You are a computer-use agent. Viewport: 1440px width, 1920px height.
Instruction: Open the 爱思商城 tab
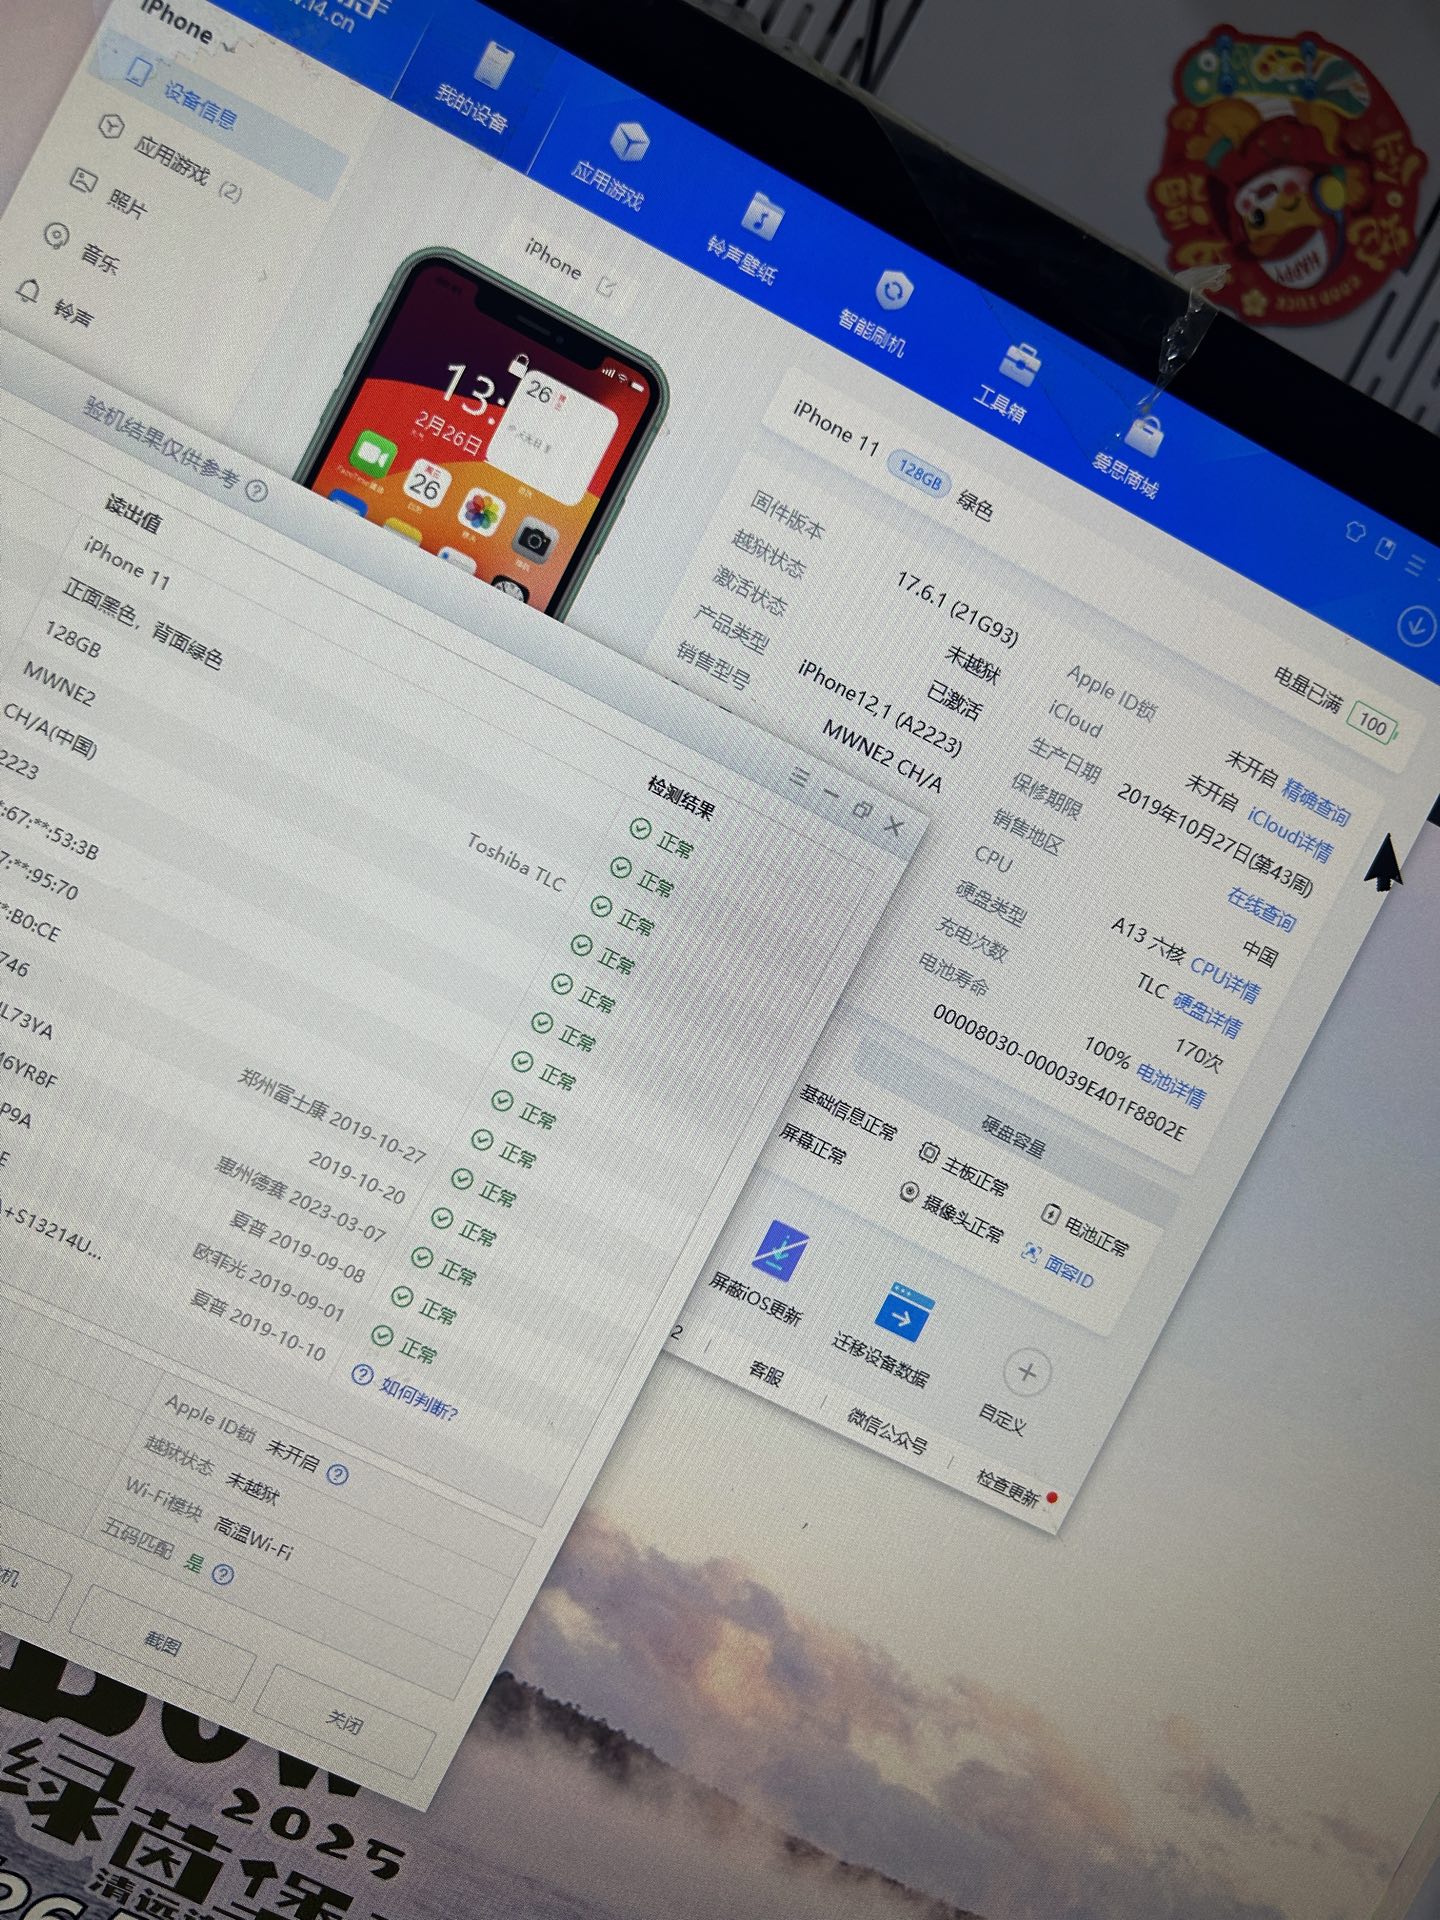(x=1130, y=455)
